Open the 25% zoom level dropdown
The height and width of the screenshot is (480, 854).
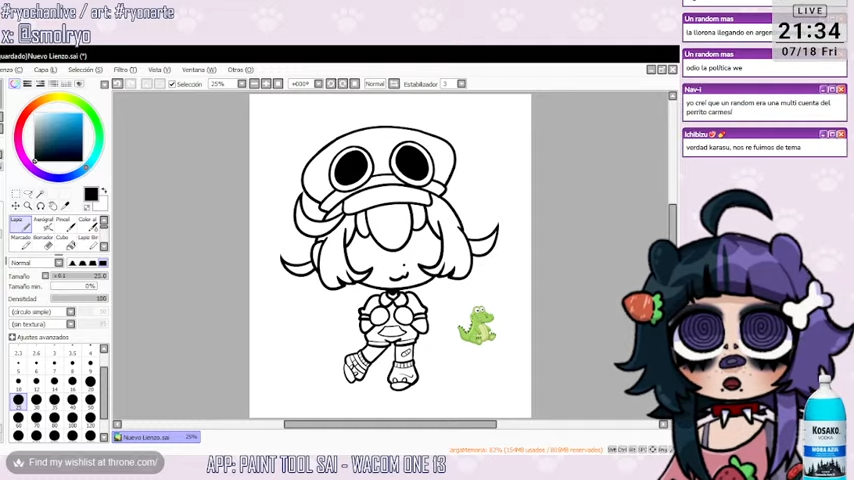pos(242,84)
